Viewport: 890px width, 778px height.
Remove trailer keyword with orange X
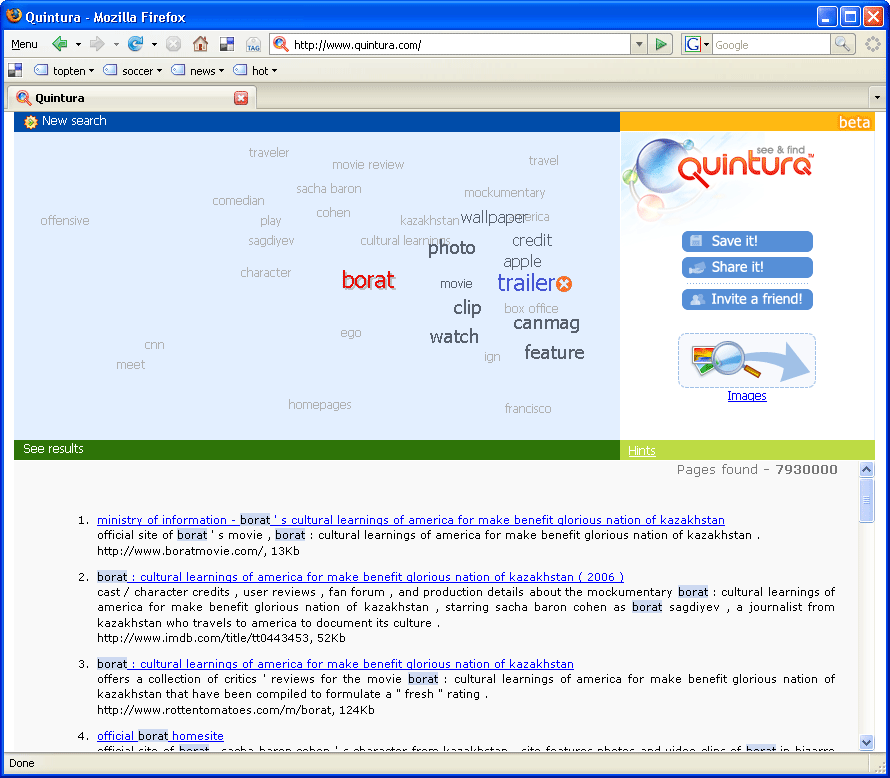point(564,284)
